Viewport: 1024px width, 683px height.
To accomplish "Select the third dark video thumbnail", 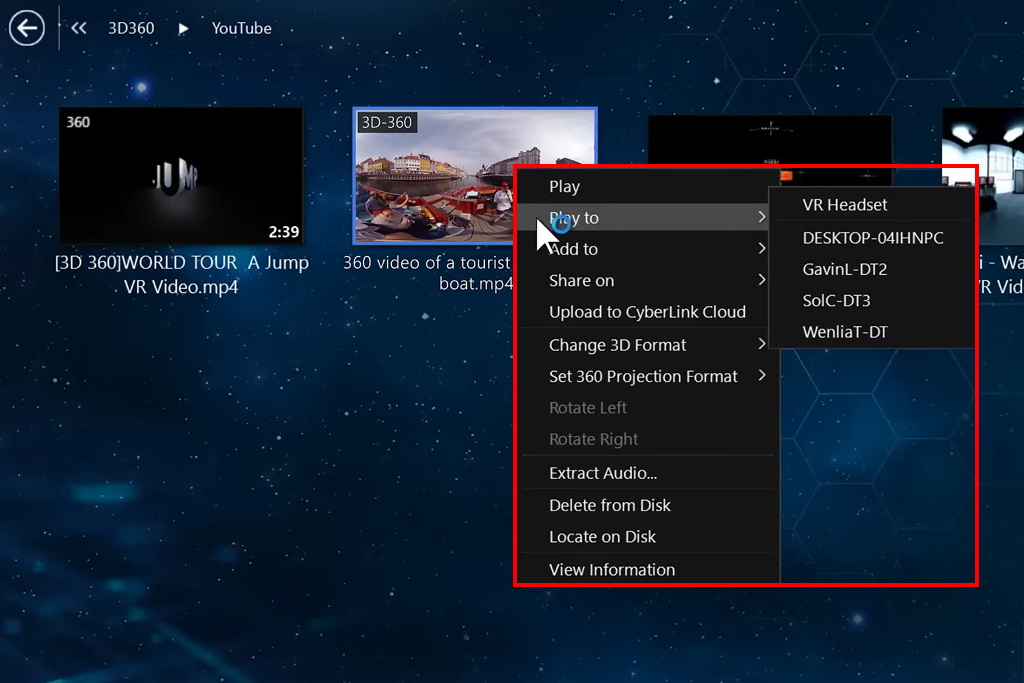I will (x=769, y=140).
